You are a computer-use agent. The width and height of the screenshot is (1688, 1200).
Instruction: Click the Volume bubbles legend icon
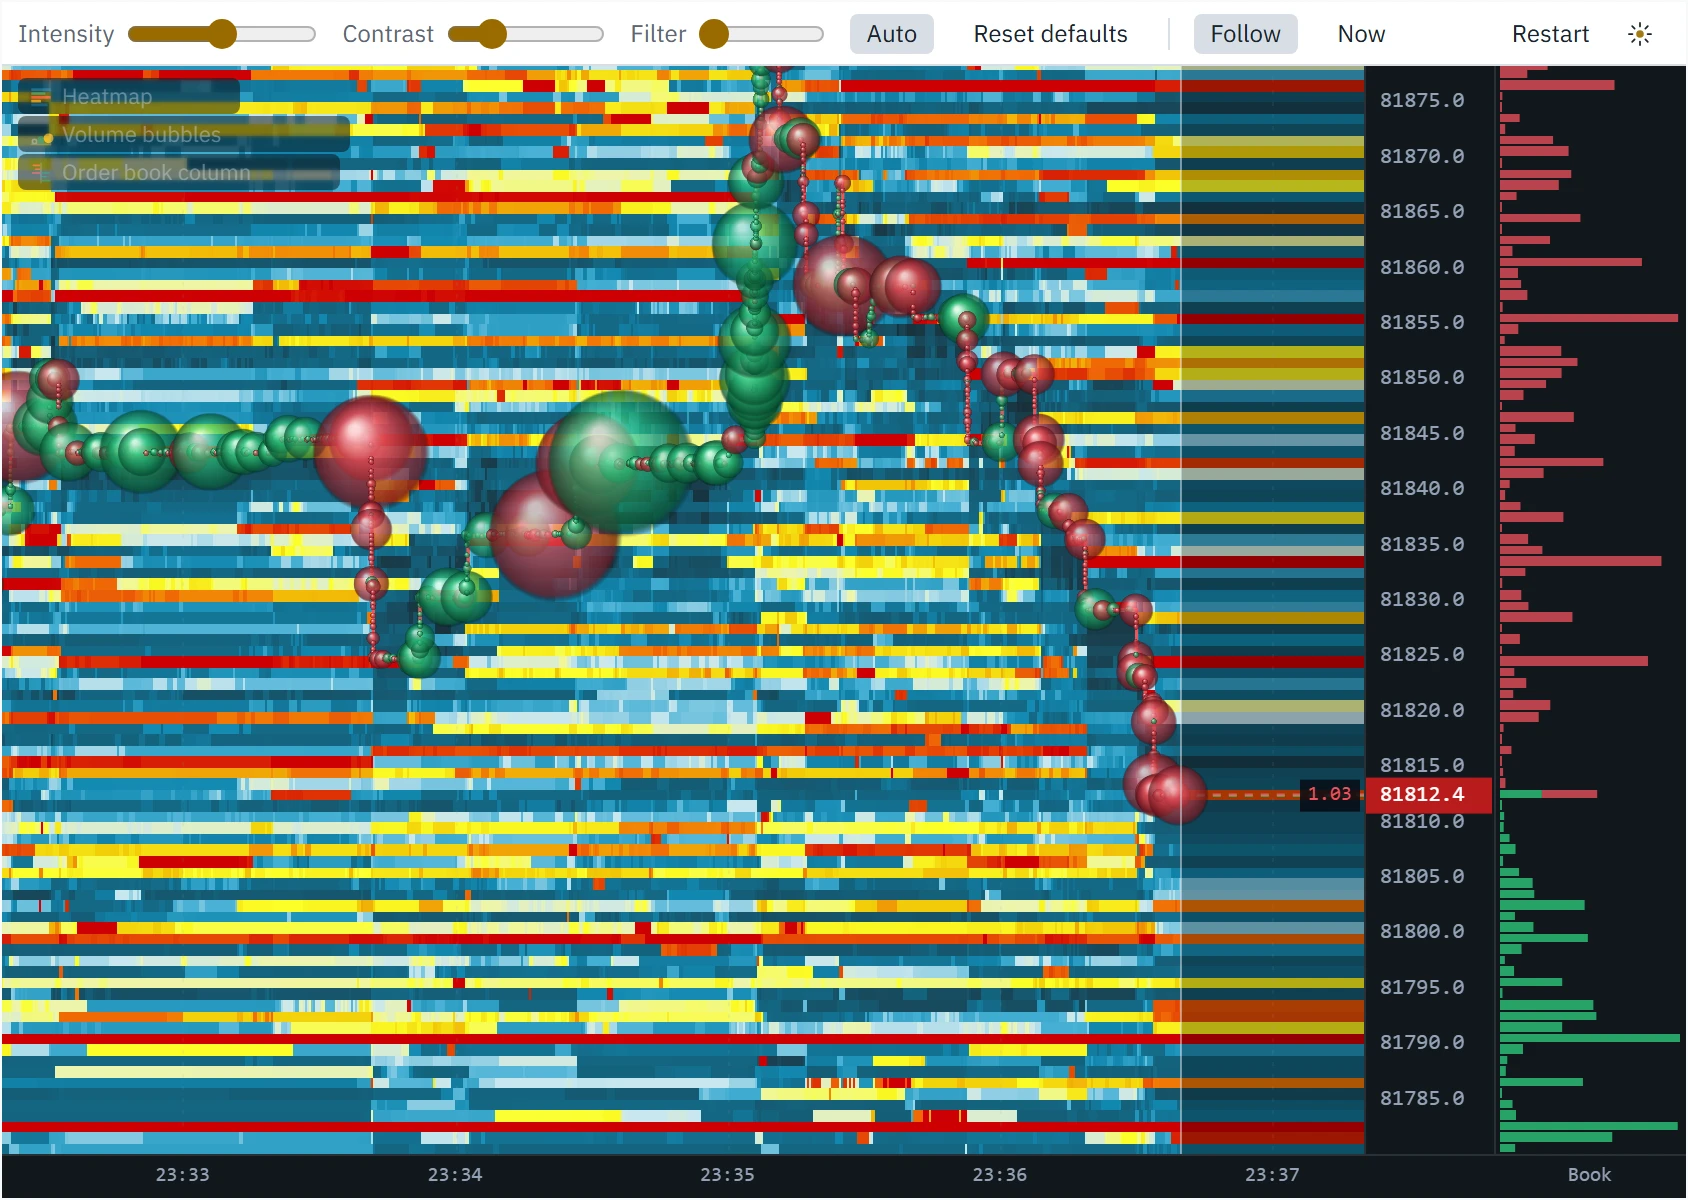pyautogui.click(x=40, y=135)
